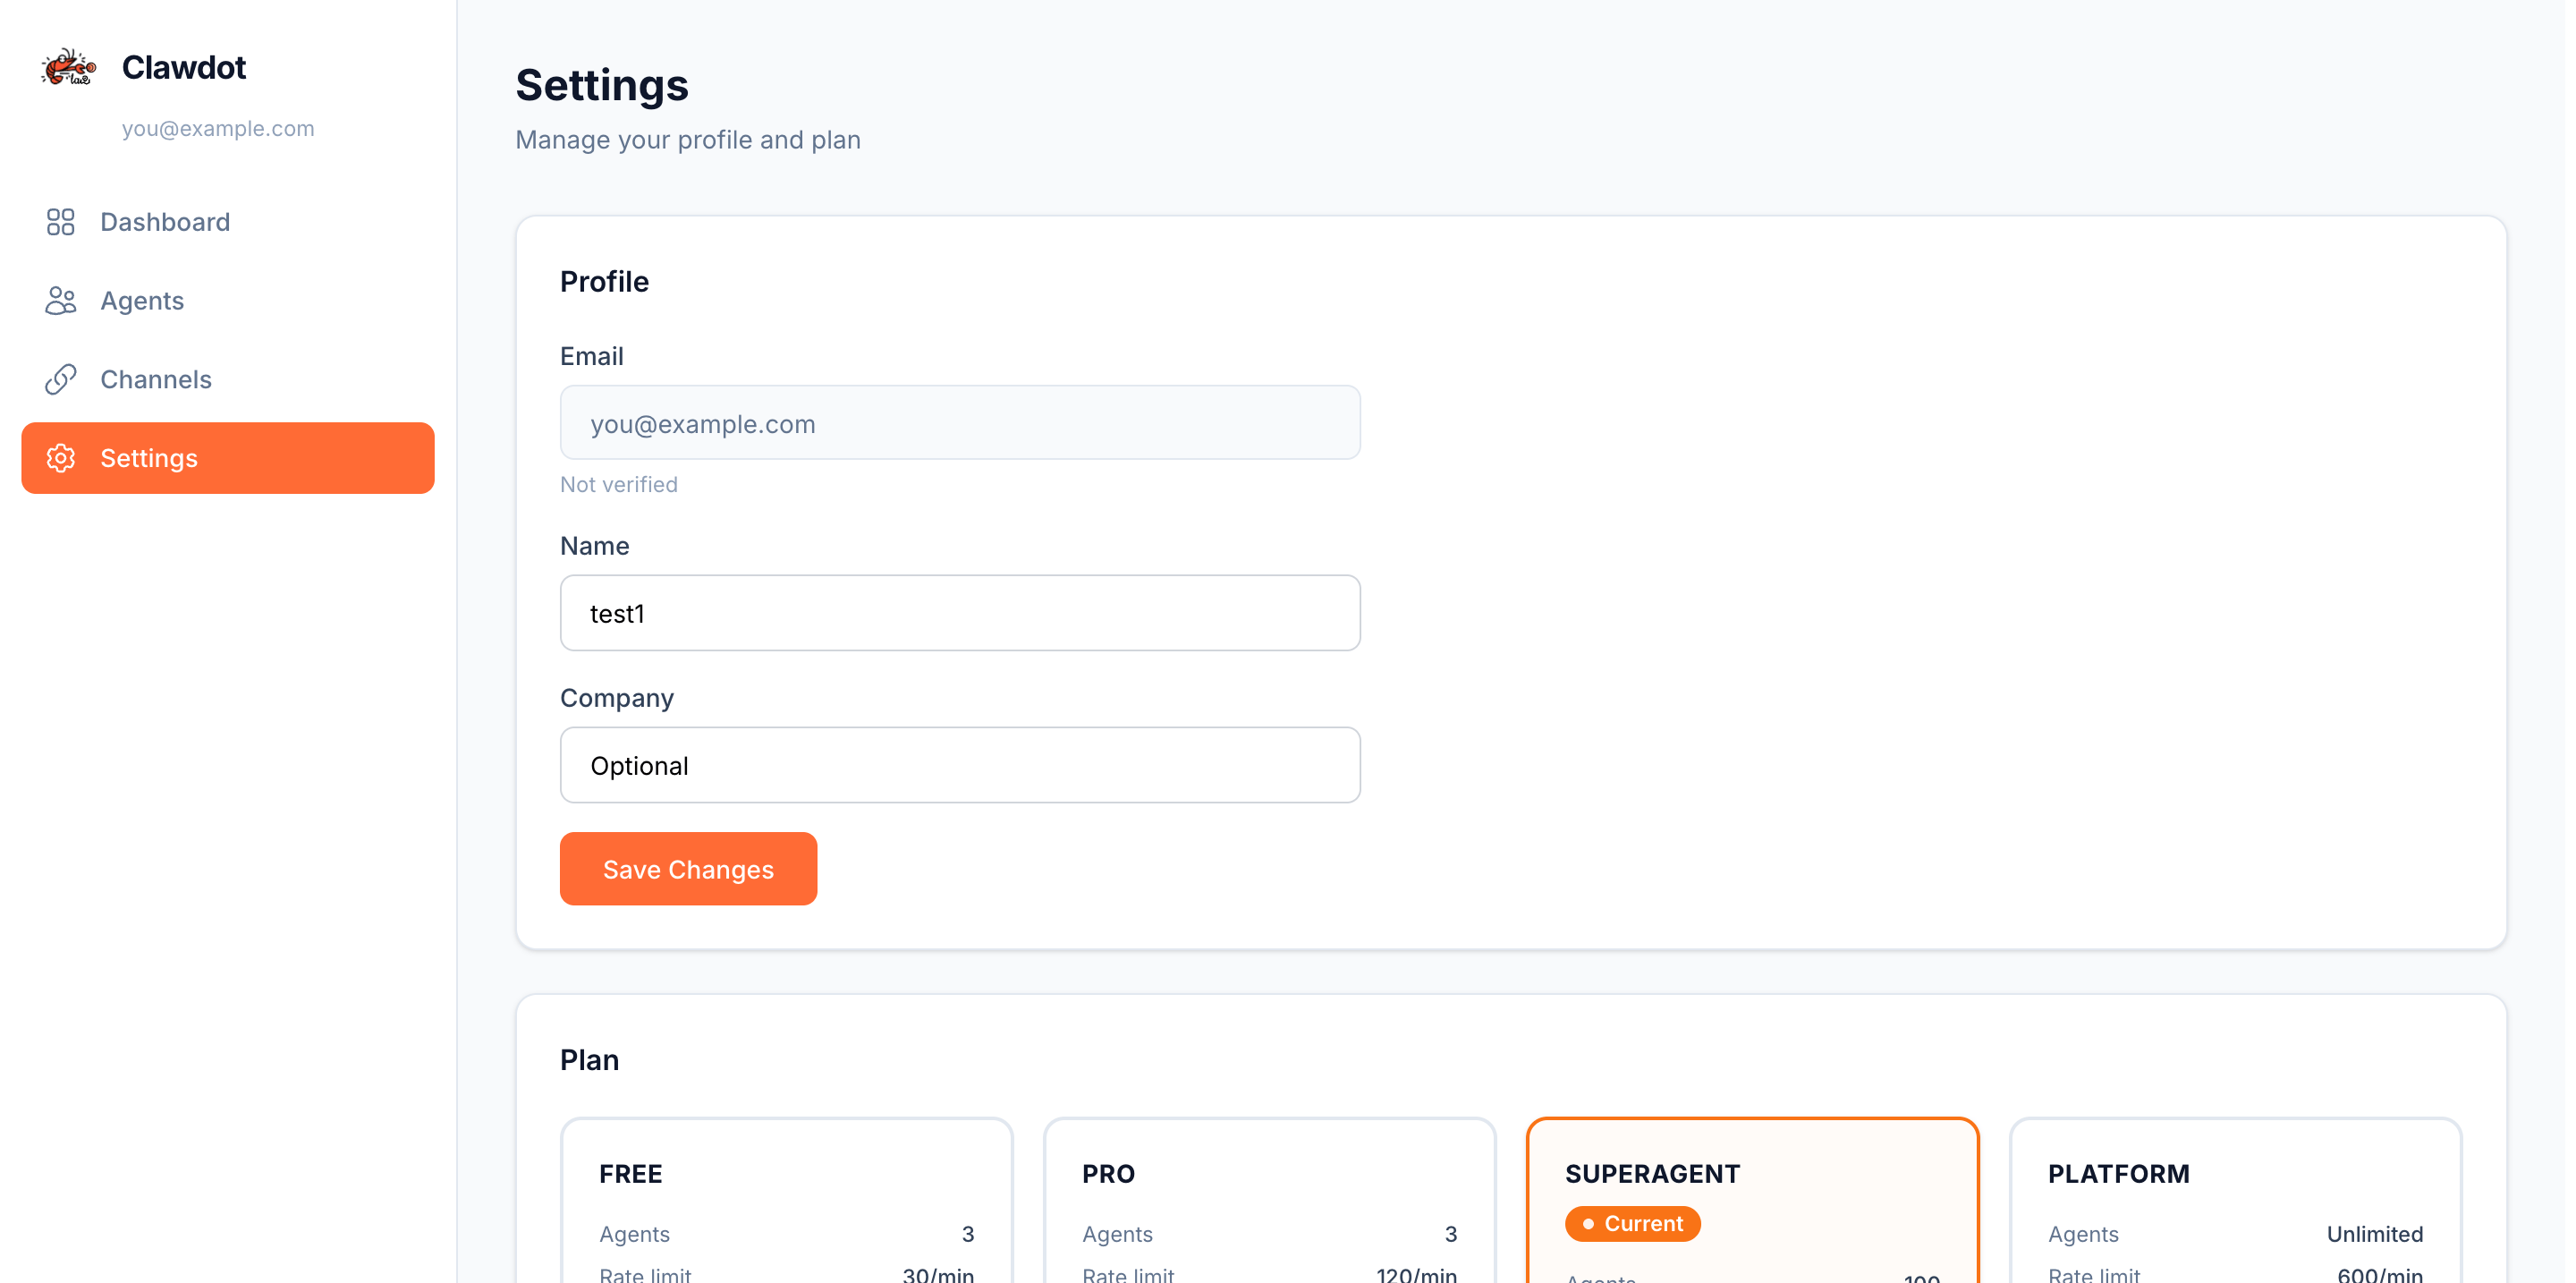
Task: Choose the PRO plan card
Action: click(1270, 1200)
